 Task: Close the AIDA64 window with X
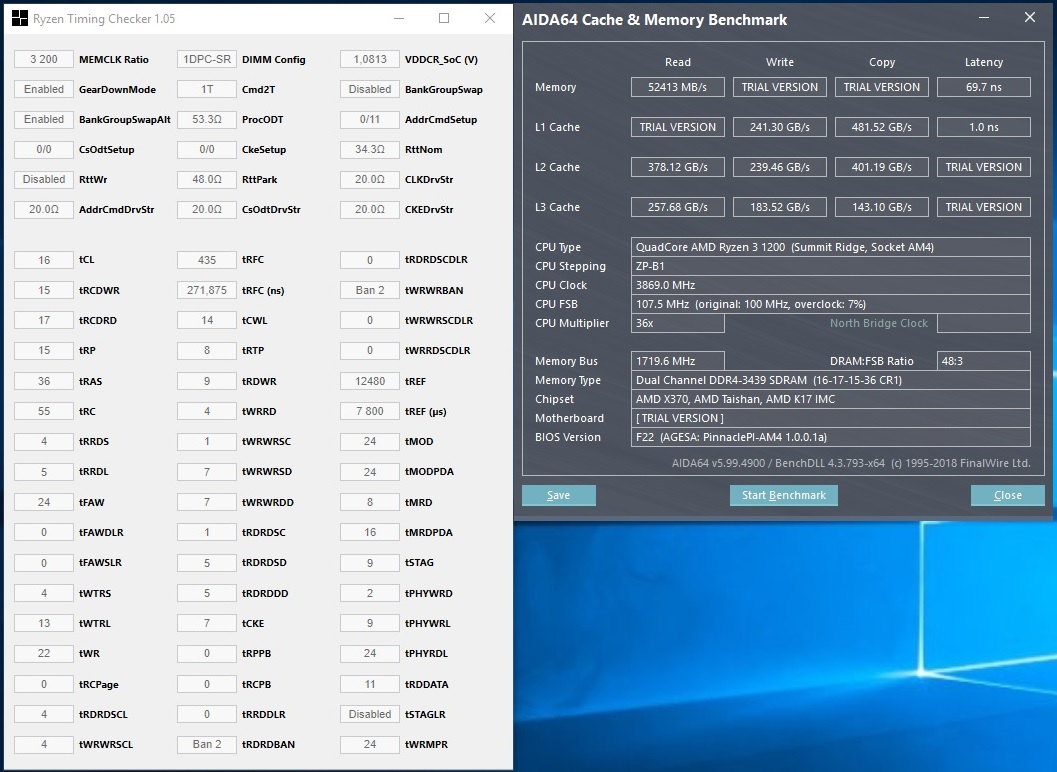point(1029,18)
